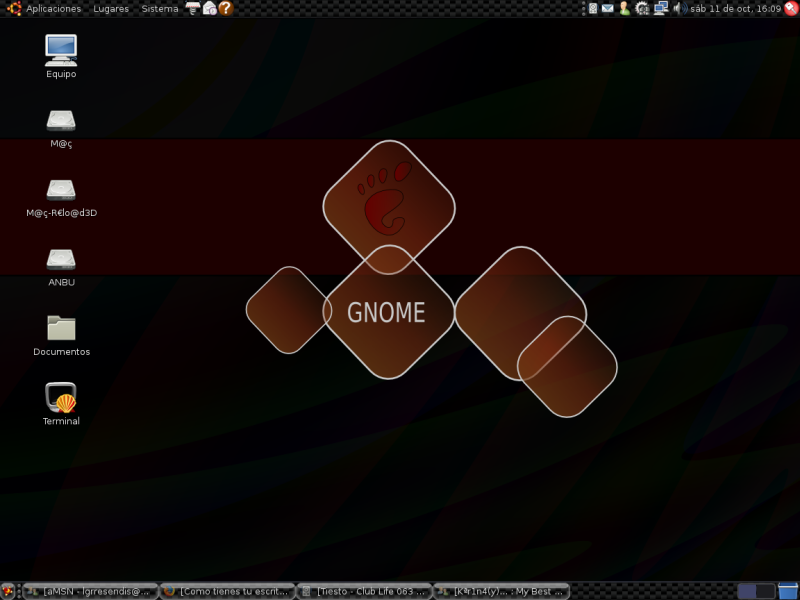Open the Aplicaciones menu

(x=53, y=9)
